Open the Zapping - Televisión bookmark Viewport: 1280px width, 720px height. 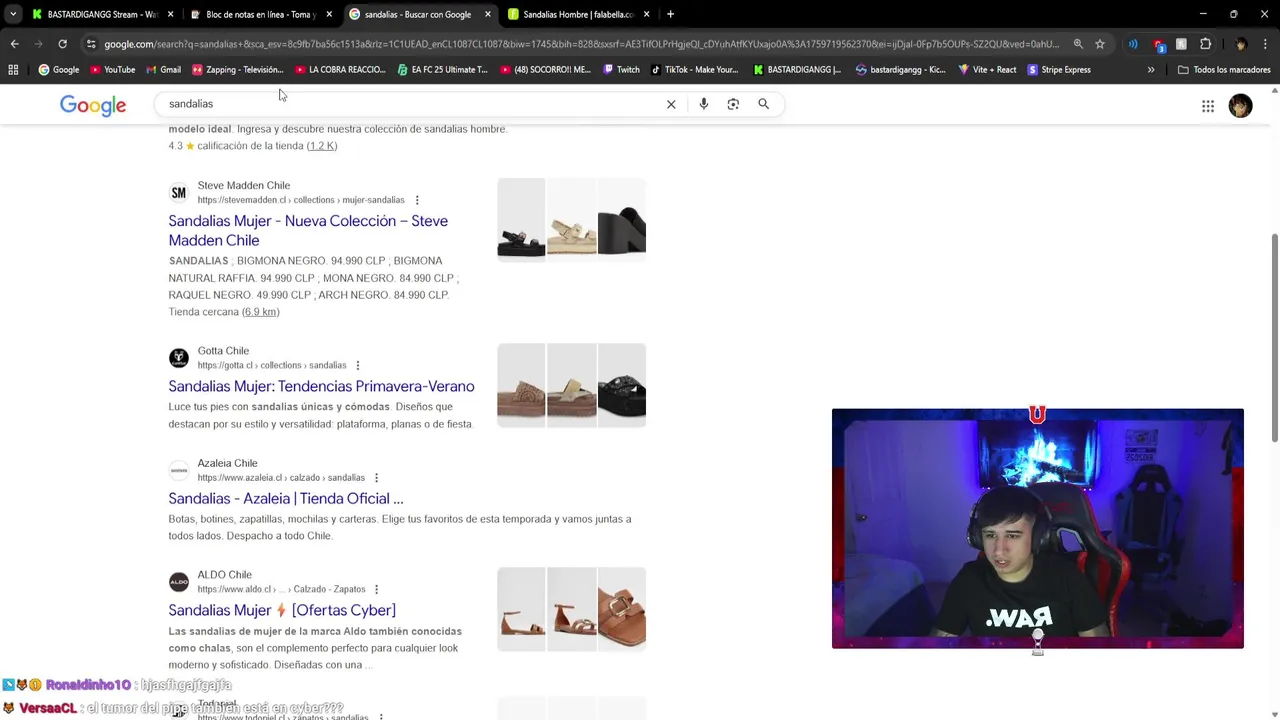click(237, 70)
